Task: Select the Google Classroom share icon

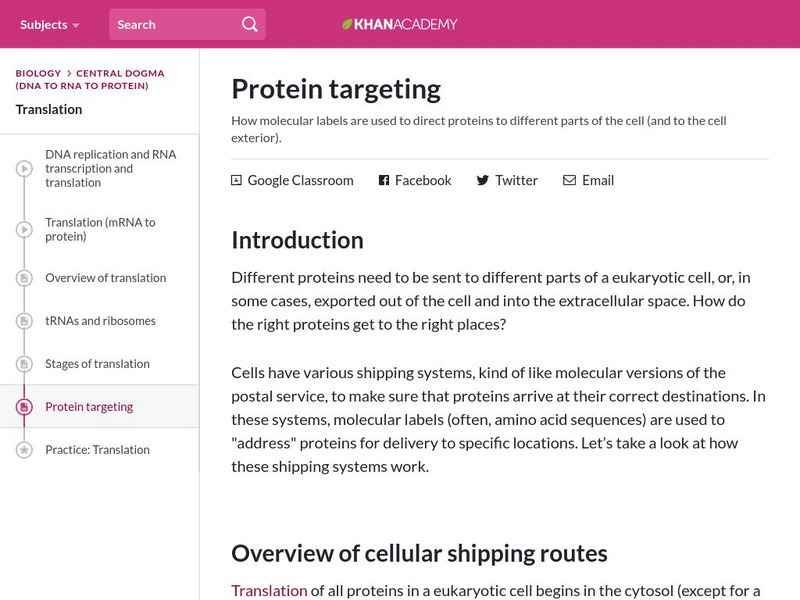Action: coord(235,180)
